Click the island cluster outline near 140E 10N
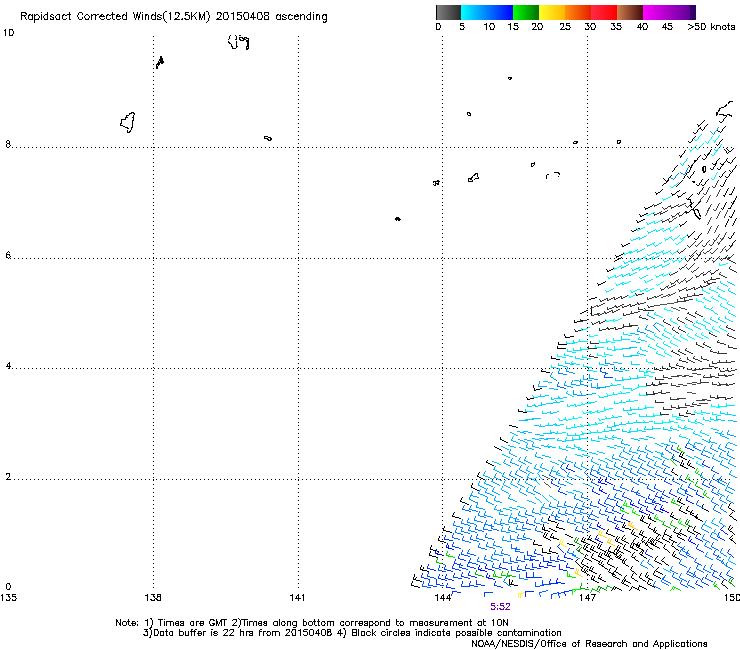740x650 pixels. click(238, 42)
